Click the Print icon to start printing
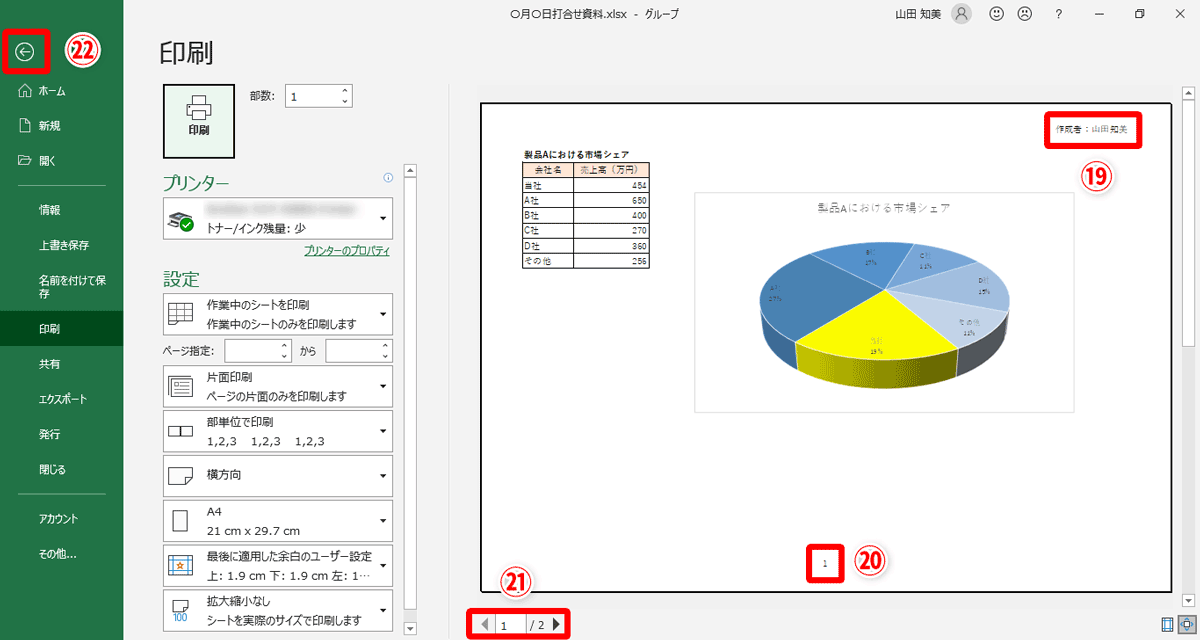 click(198, 120)
